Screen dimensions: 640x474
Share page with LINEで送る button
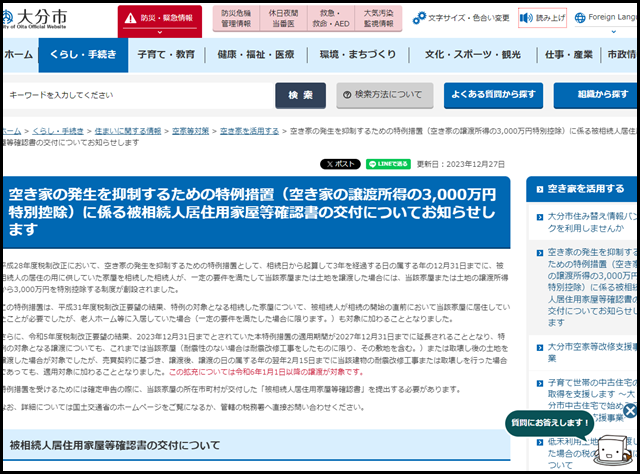388,164
